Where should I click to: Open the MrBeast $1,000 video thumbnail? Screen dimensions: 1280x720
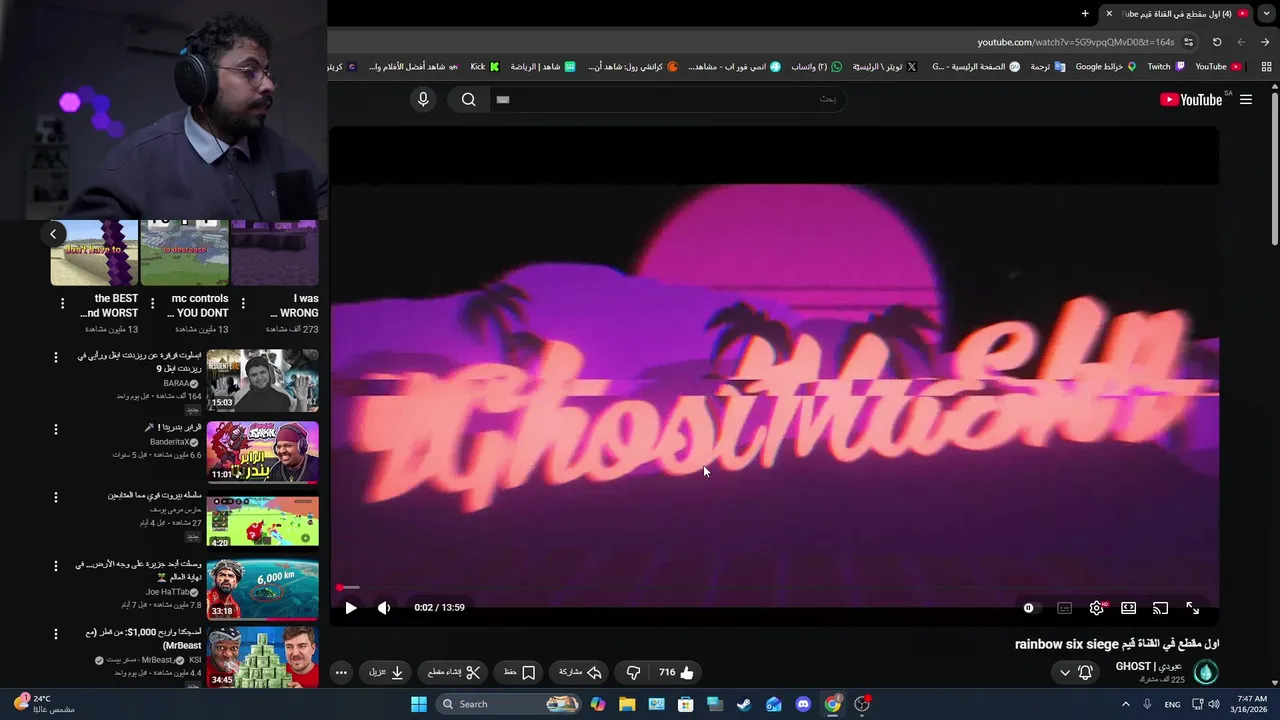[x=263, y=657]
